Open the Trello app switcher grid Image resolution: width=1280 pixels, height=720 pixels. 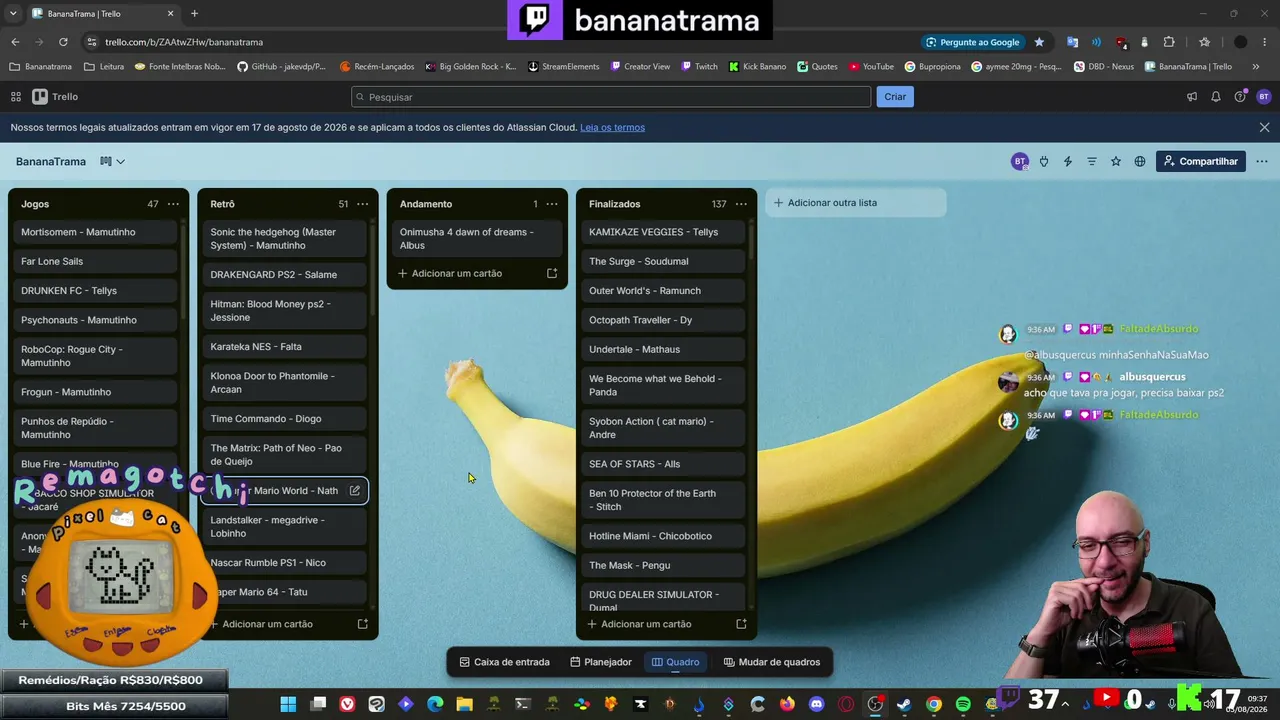point(16,97)
